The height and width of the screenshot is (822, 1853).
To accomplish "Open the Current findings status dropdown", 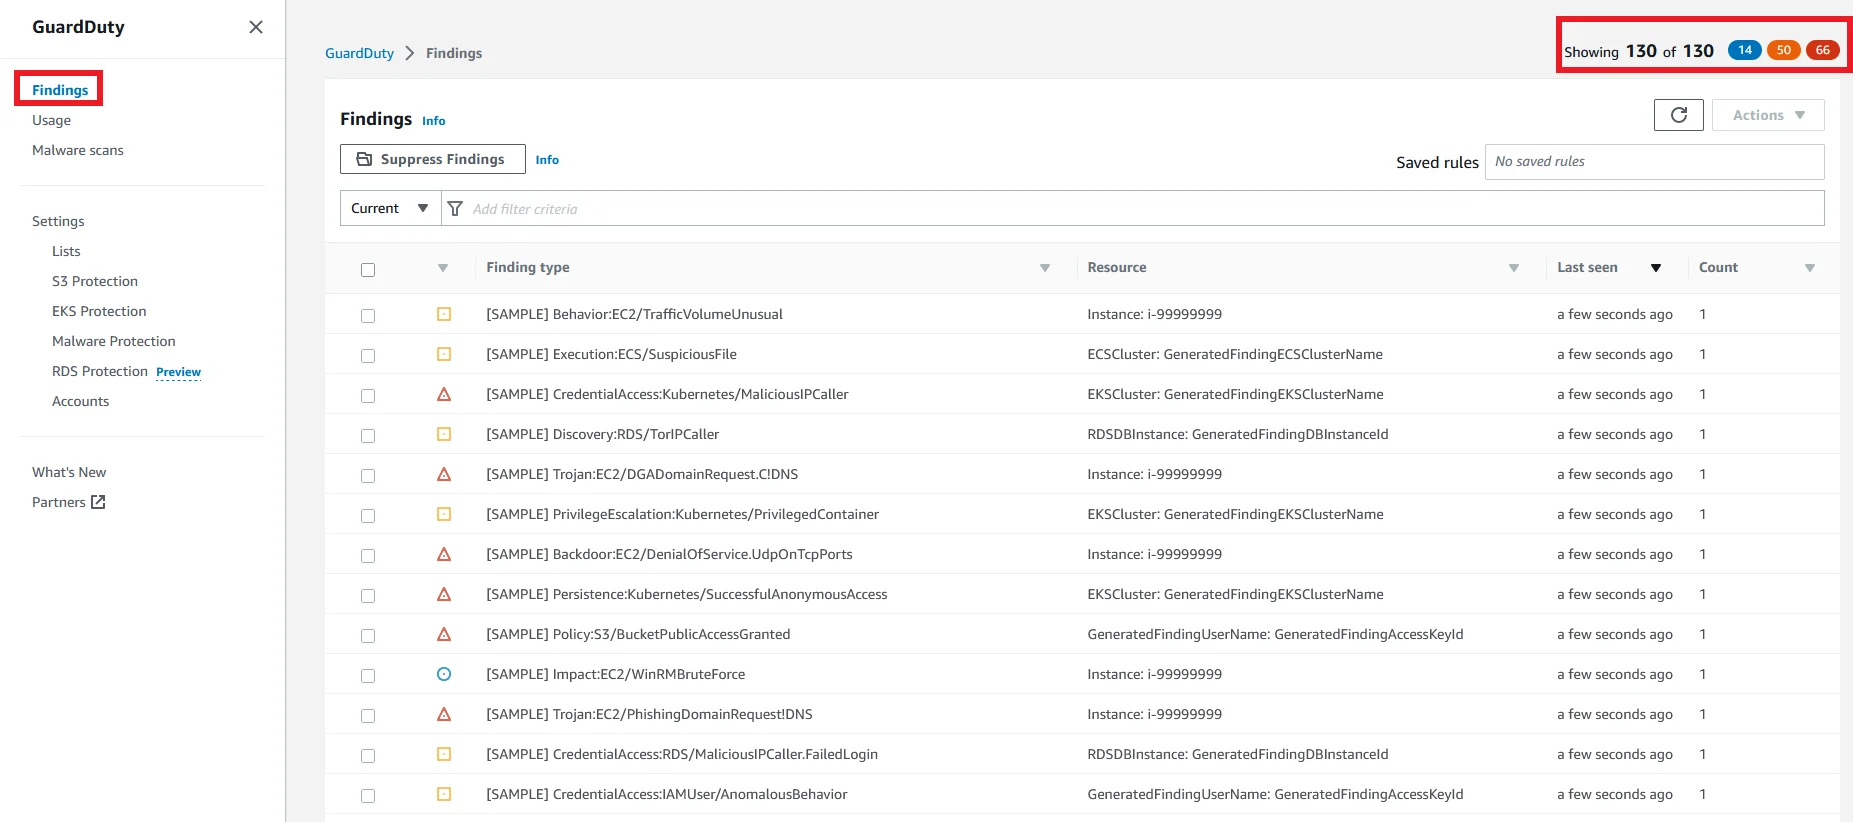I will click(390, 208).
